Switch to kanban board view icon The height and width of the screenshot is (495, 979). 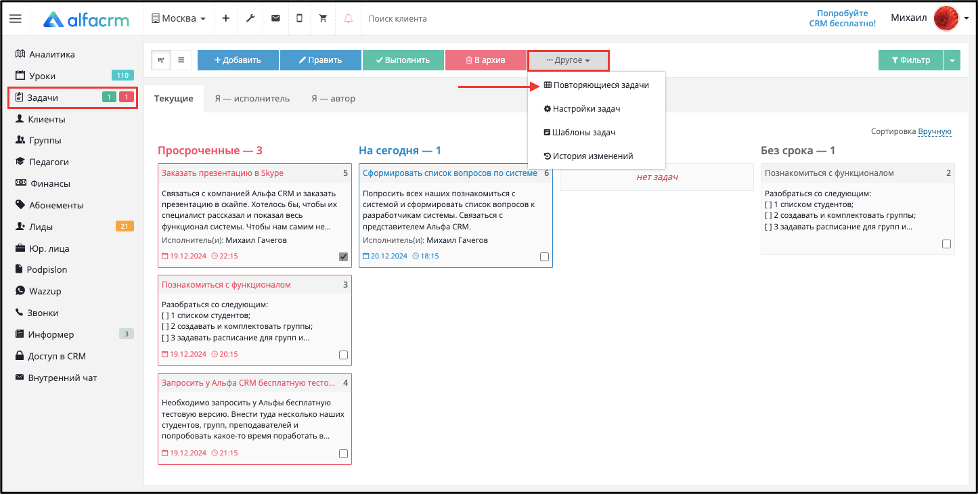pyautogui.click(x=161, y=61)
